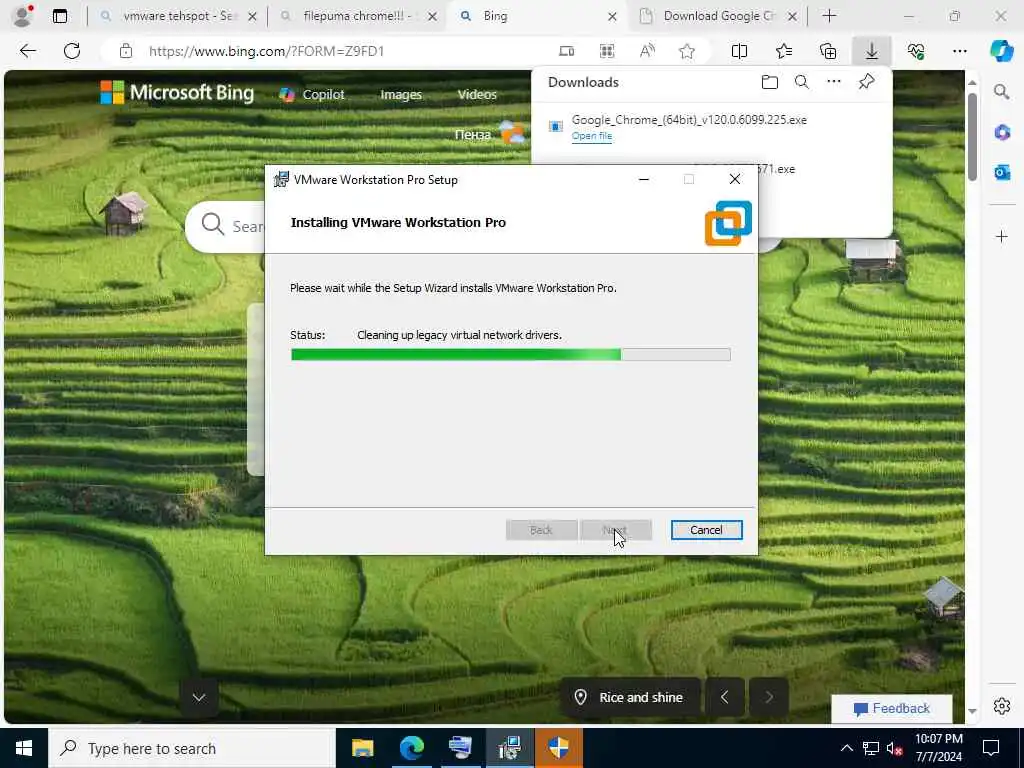Open File Explorer from taskbar
Image resolution: width=1024 pixels, height=768 pixels.
click(x=362, y=748)
